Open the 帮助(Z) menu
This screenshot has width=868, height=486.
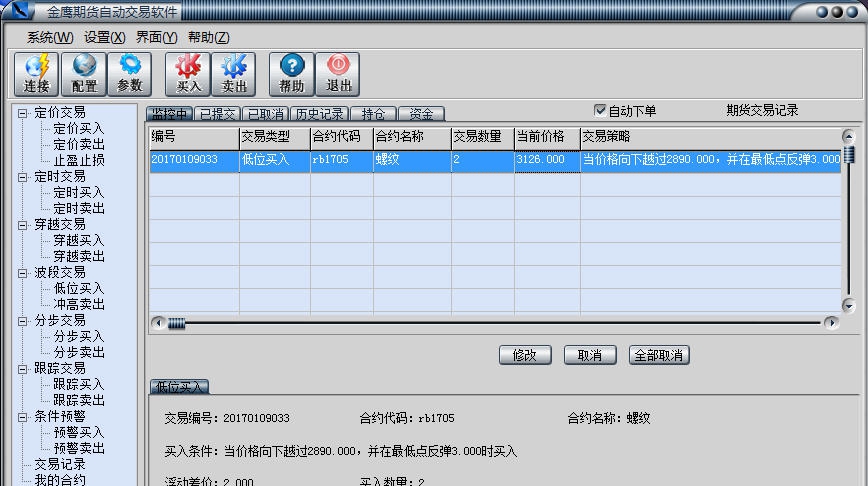[209, 37]
